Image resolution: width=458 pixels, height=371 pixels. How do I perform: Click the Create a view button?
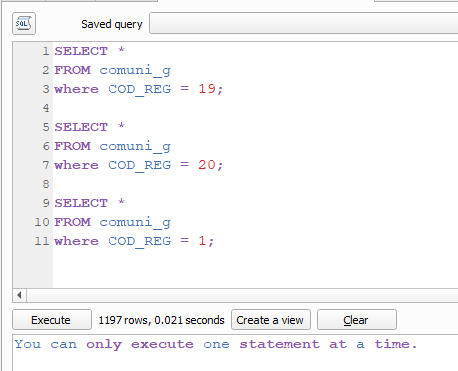(271, 320)
